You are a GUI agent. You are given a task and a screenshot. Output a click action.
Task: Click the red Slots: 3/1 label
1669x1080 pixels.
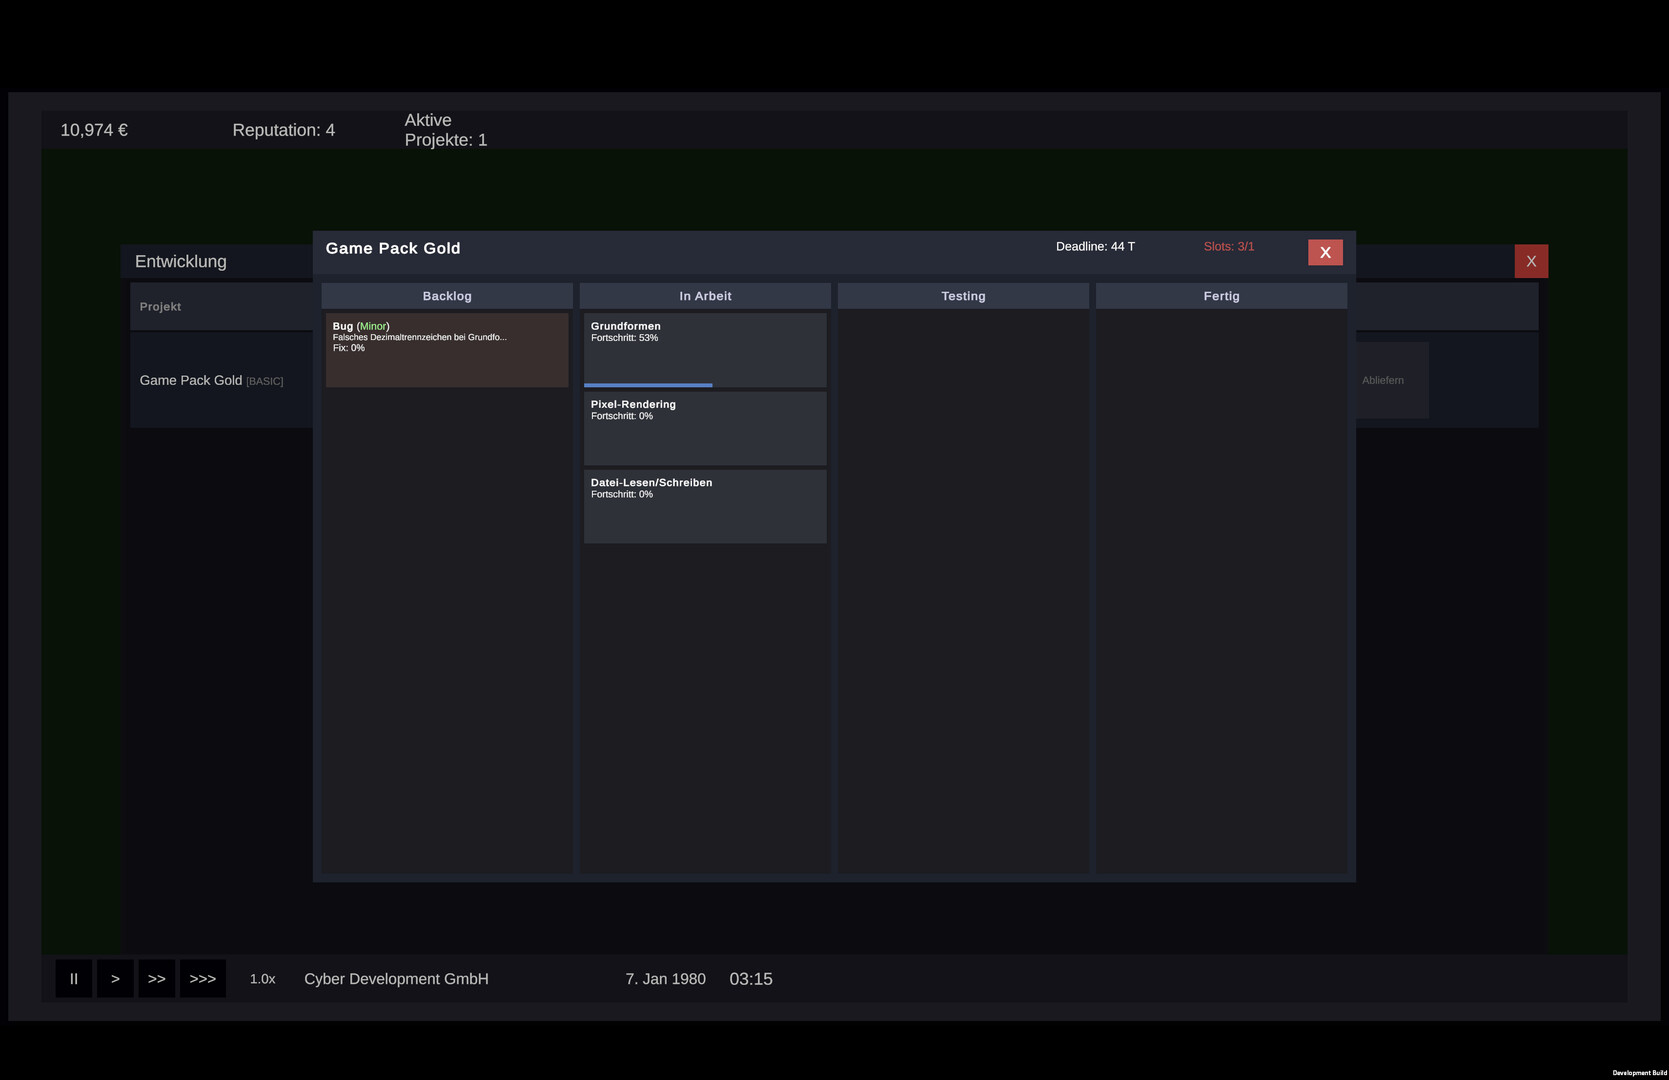(x=1228, y=246)
